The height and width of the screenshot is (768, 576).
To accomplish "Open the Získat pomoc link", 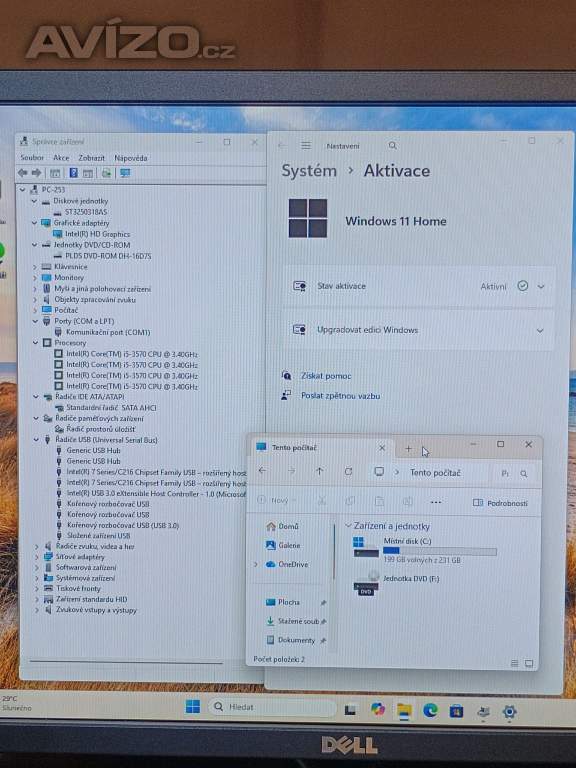I will click(326, 376).
